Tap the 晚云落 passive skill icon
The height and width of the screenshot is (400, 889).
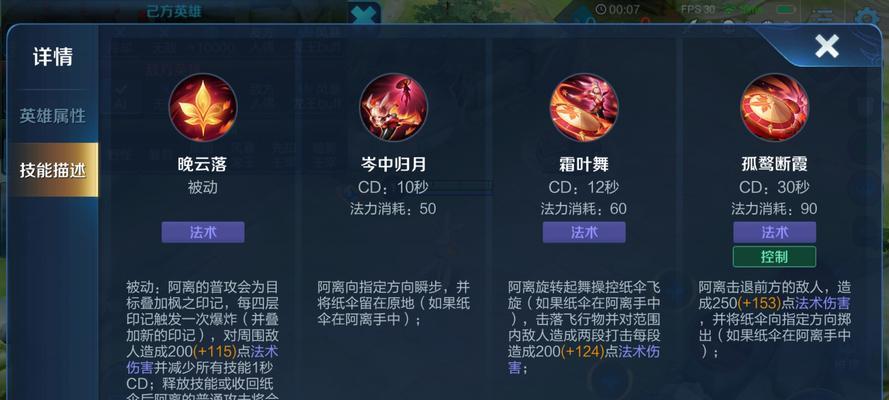203,108
